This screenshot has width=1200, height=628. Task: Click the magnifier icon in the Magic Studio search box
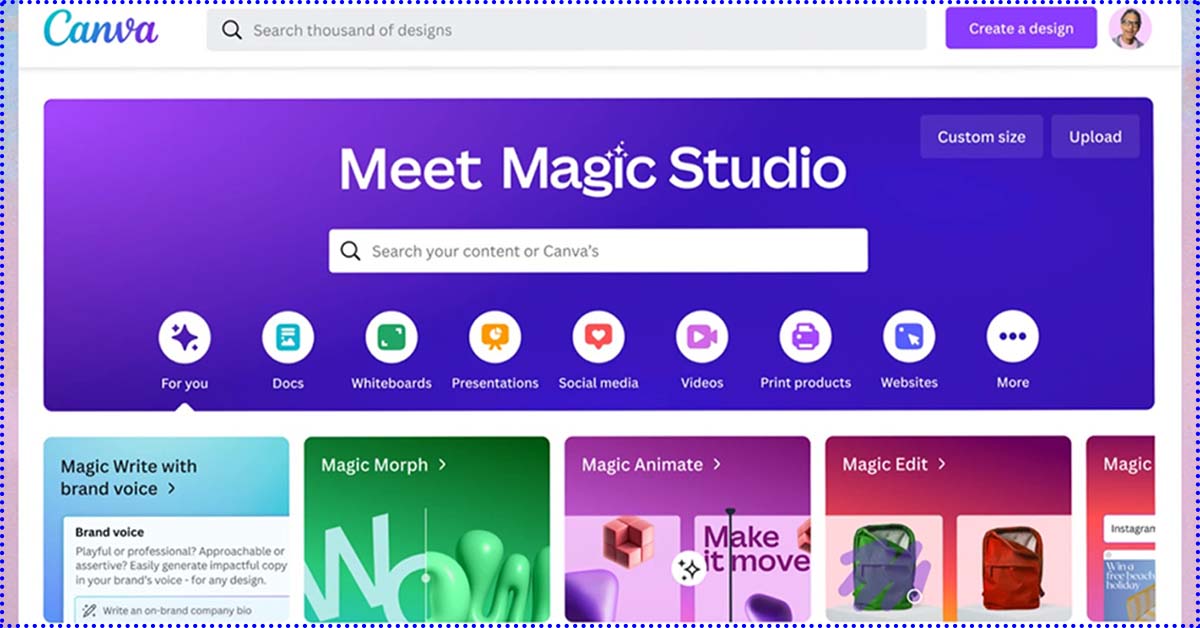tap(350, 251)
